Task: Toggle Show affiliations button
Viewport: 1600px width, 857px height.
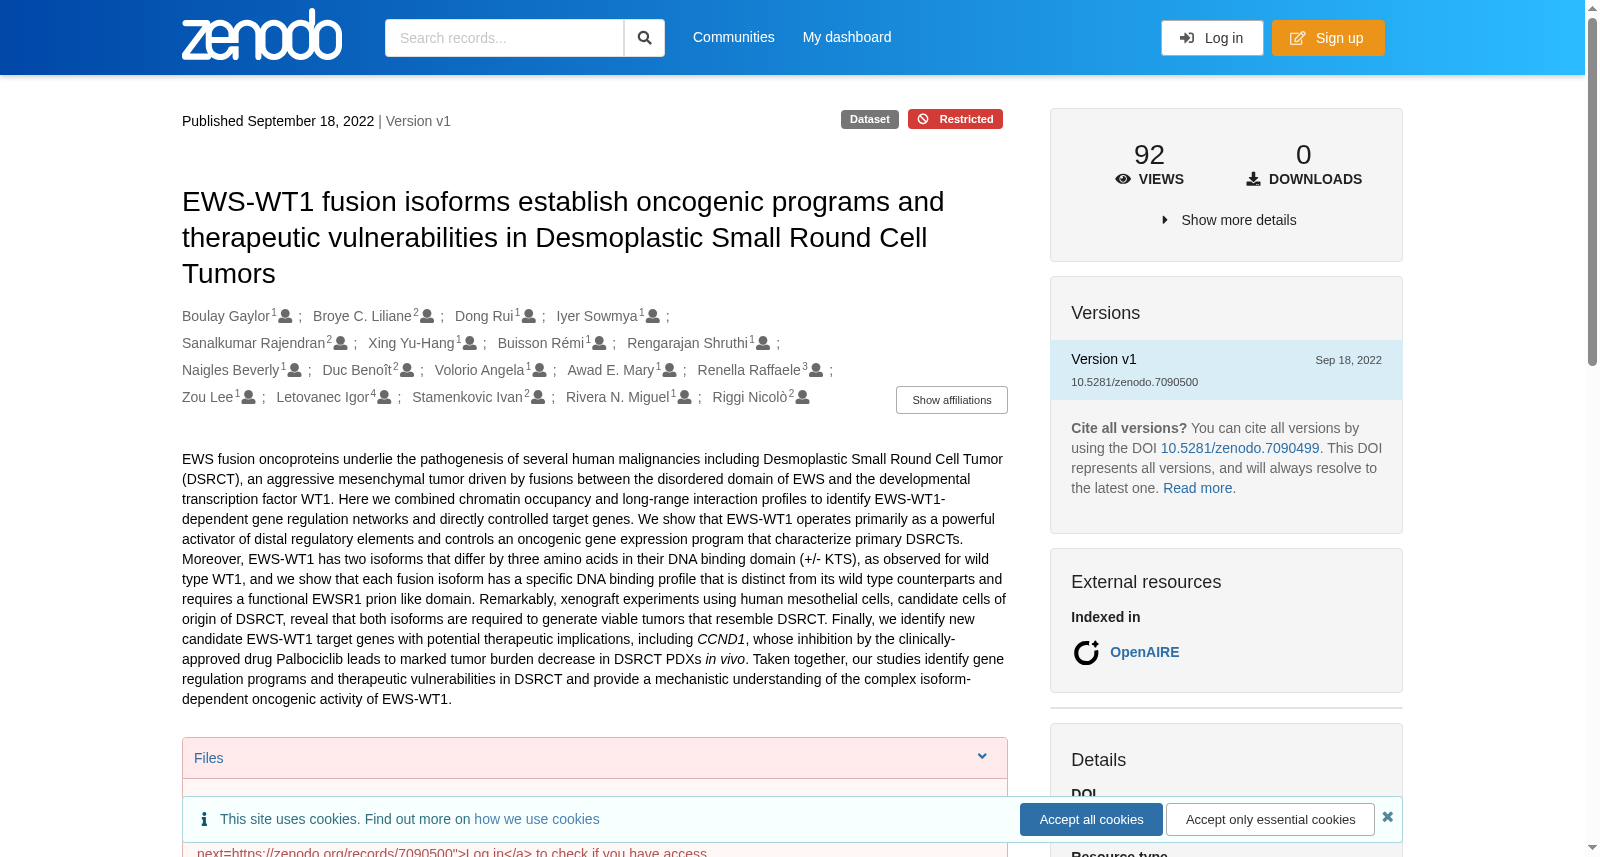Action: [x=951, y=400]
